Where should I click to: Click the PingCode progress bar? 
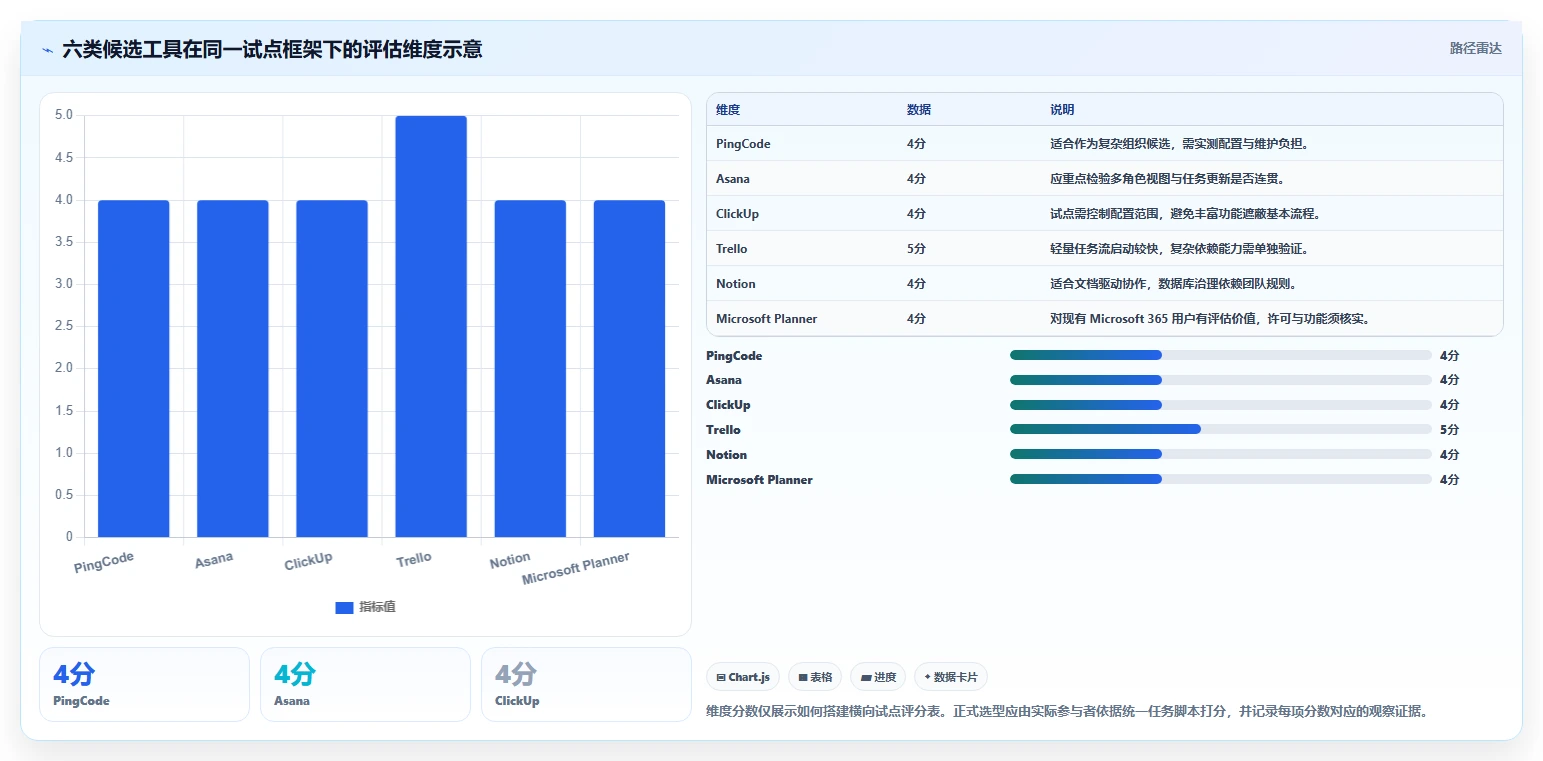(1221, 355)
